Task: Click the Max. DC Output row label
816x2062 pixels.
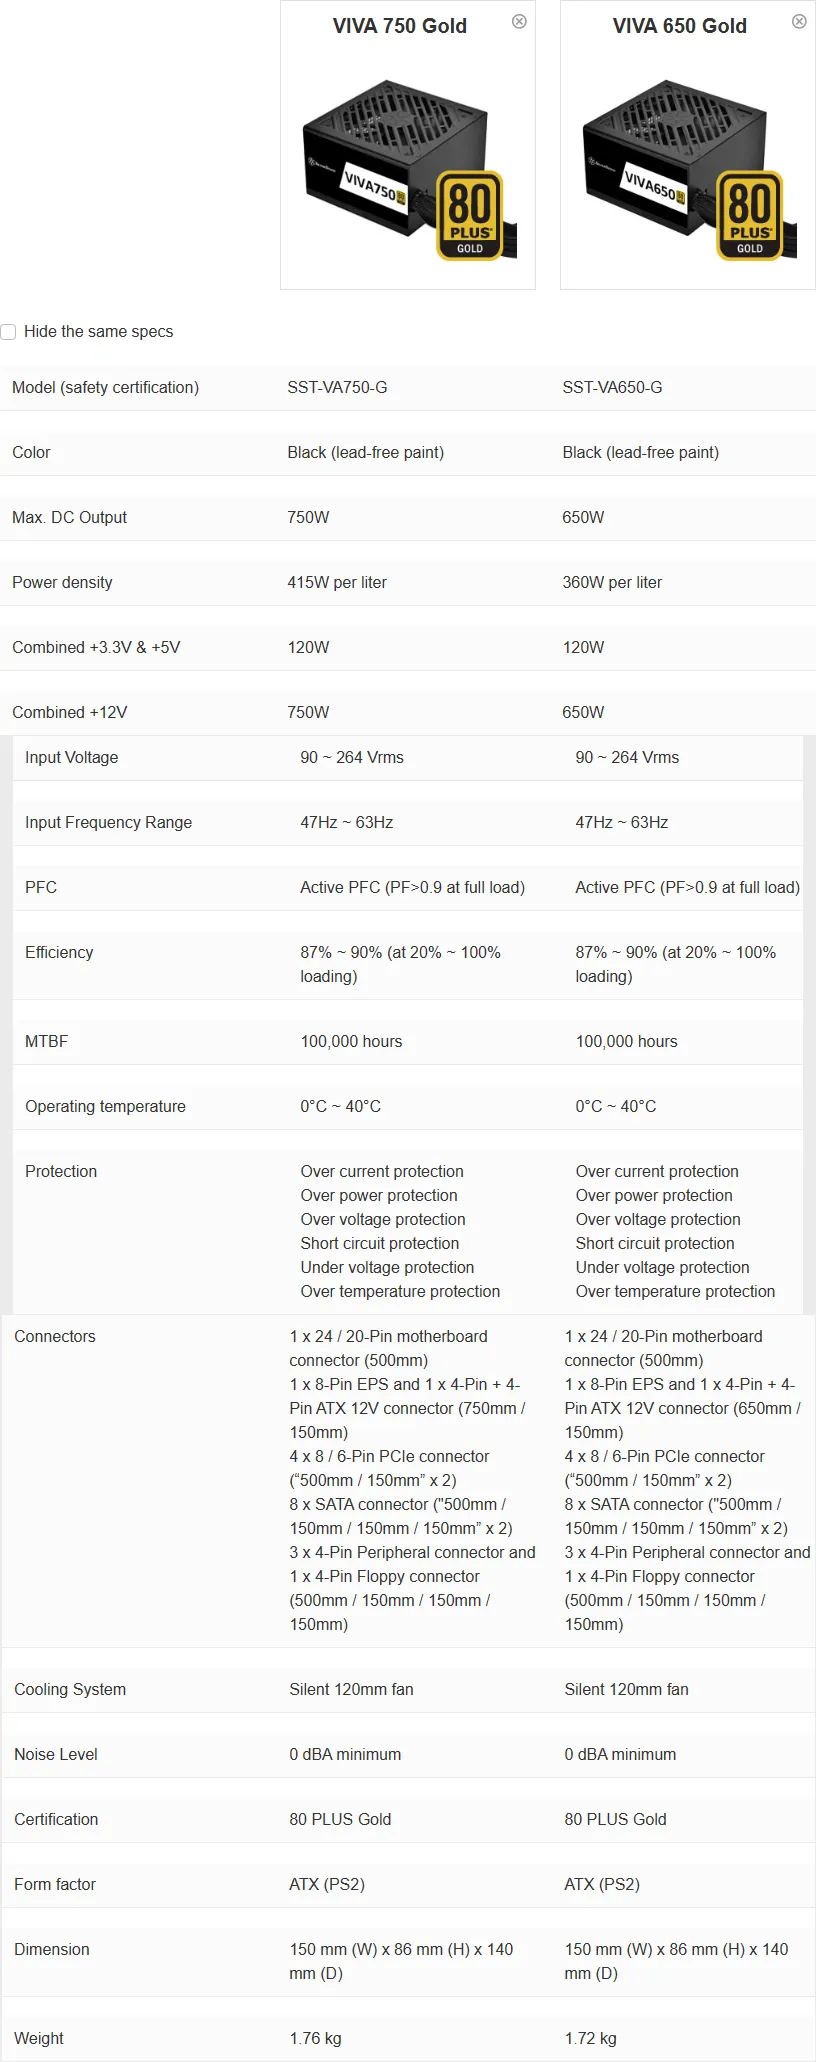Action: tap(70, 518)
